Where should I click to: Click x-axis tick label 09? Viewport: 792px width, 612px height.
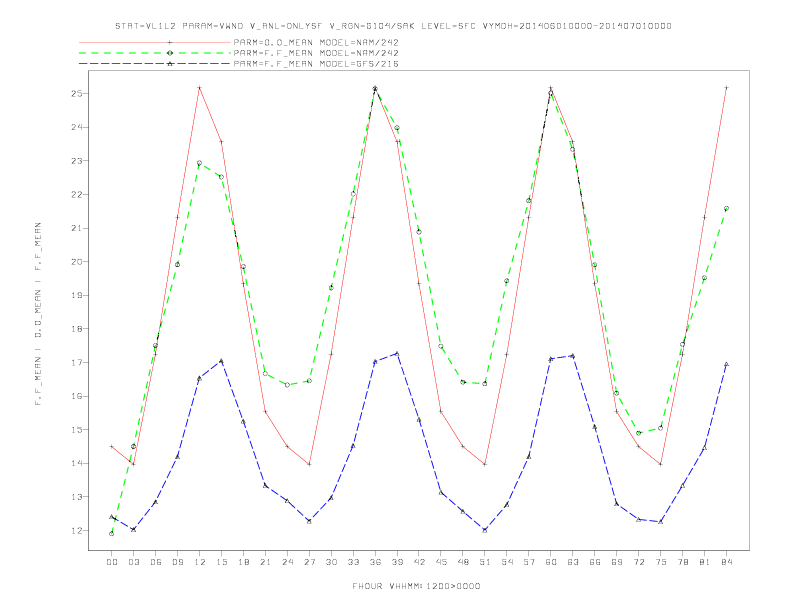[x=177, y=562]
